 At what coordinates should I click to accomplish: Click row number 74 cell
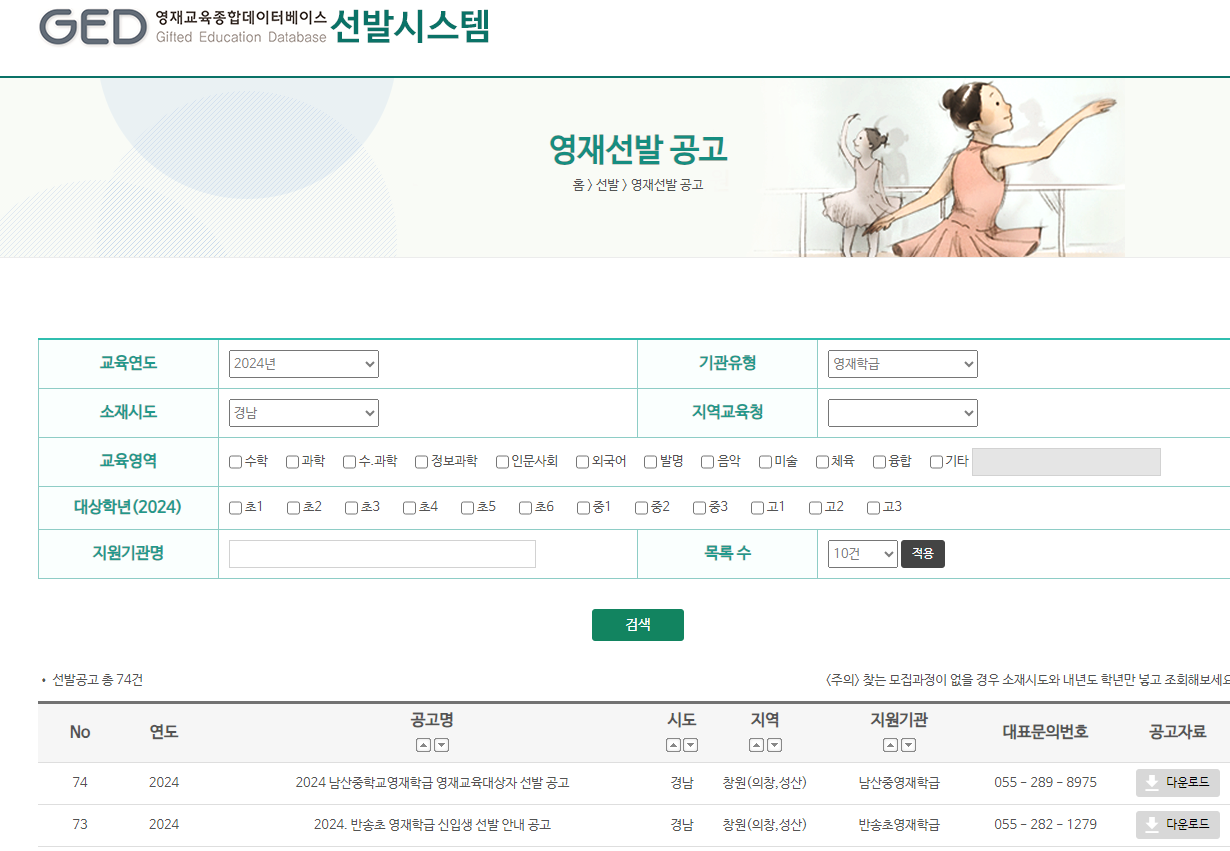(80, 783)
